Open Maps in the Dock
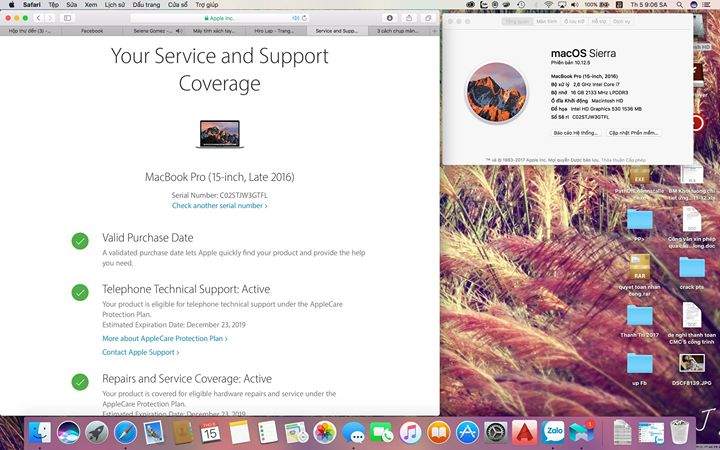 [296, 433]
